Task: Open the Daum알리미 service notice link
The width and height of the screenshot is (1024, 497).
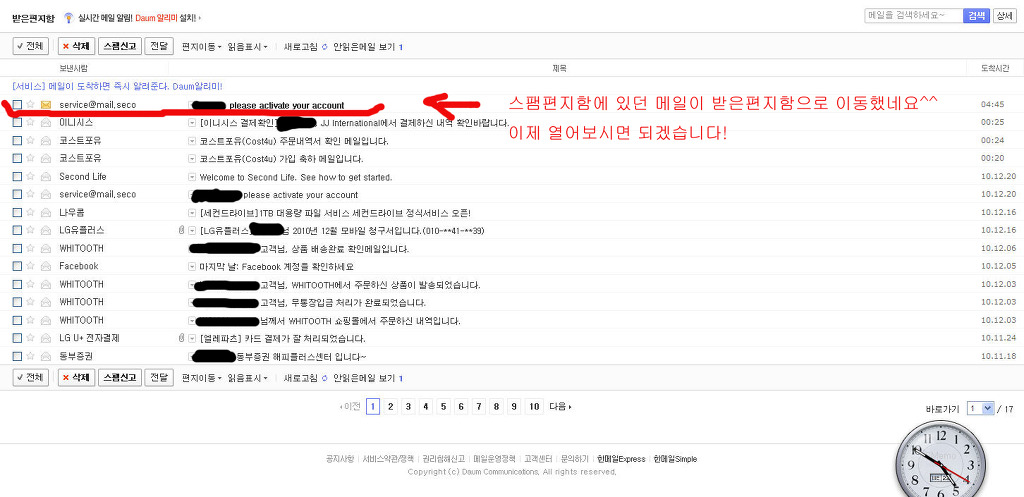Action: 118,86
